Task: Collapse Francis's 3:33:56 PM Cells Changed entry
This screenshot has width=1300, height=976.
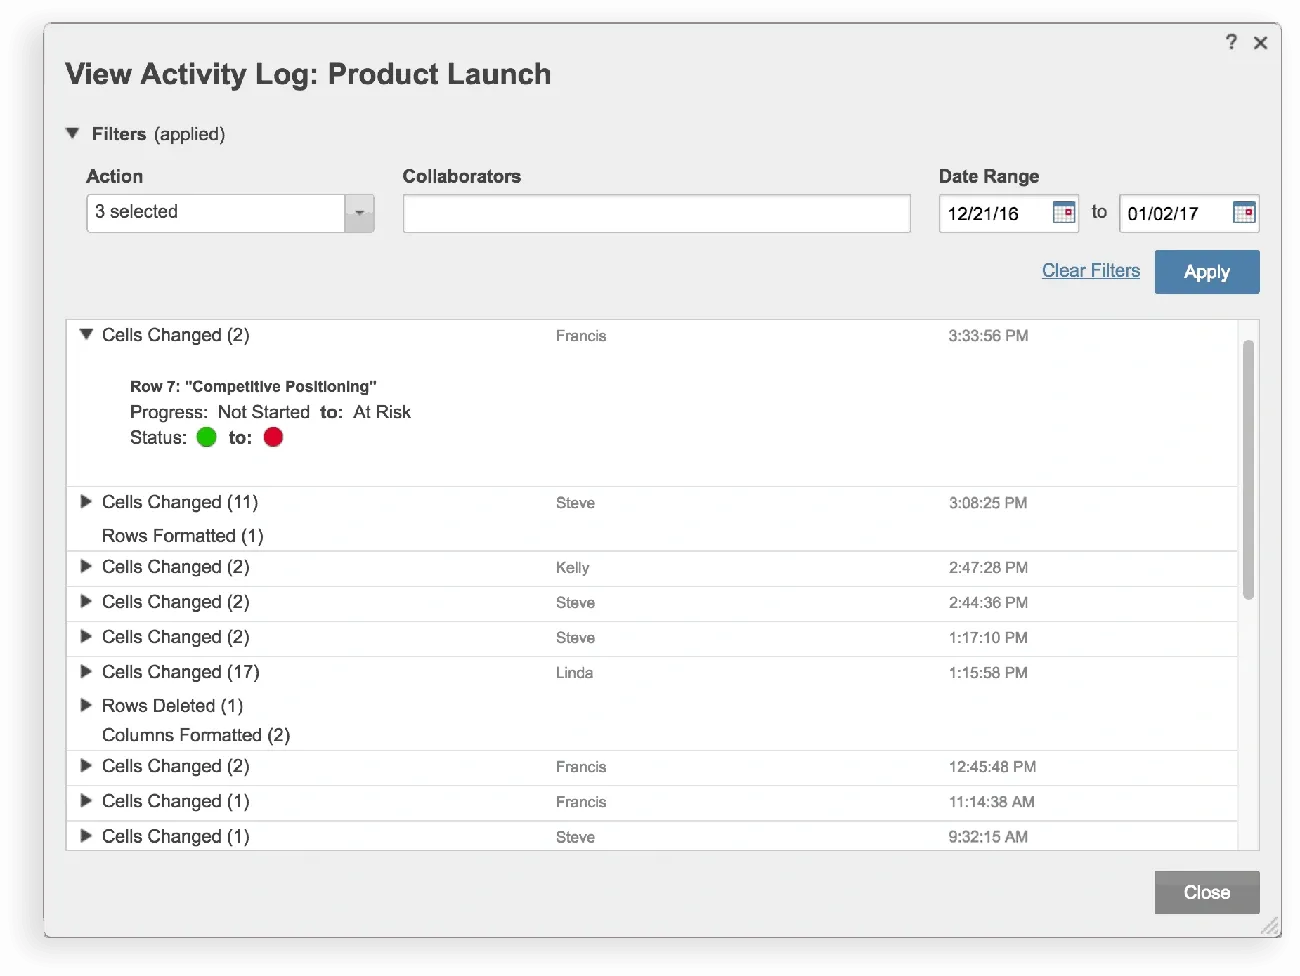Action: pyautogui.click(x=86, y=335)
